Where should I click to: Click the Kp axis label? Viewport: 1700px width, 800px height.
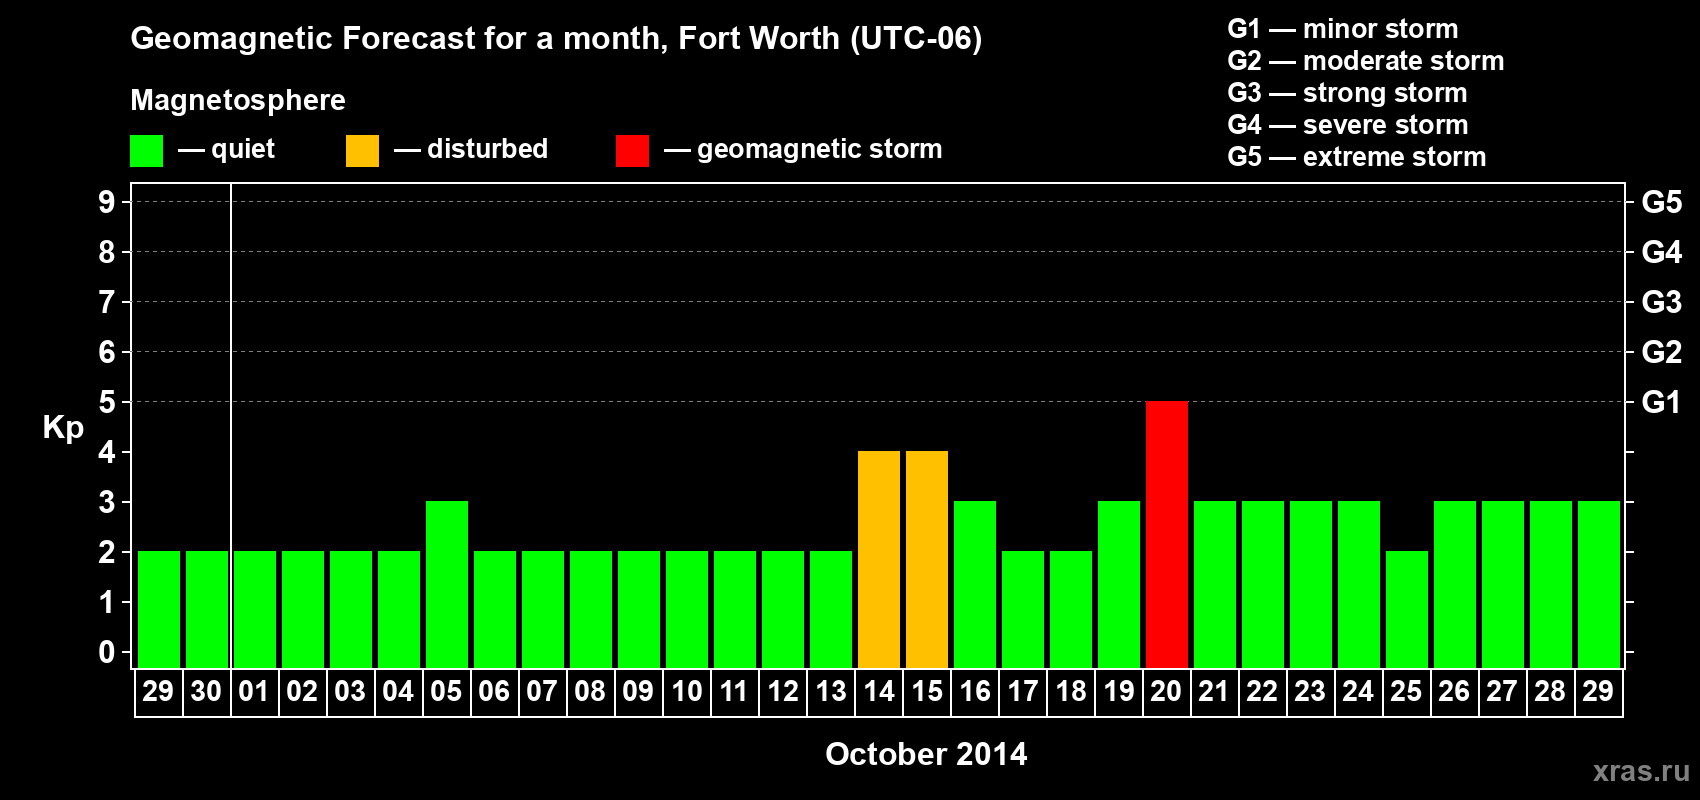63,428
